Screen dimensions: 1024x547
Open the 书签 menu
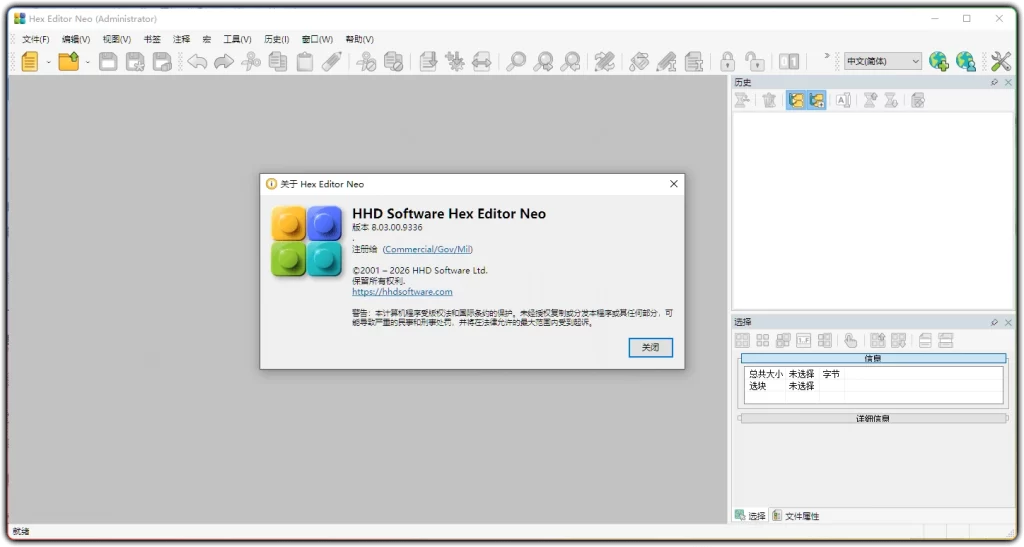click(152, 39)
